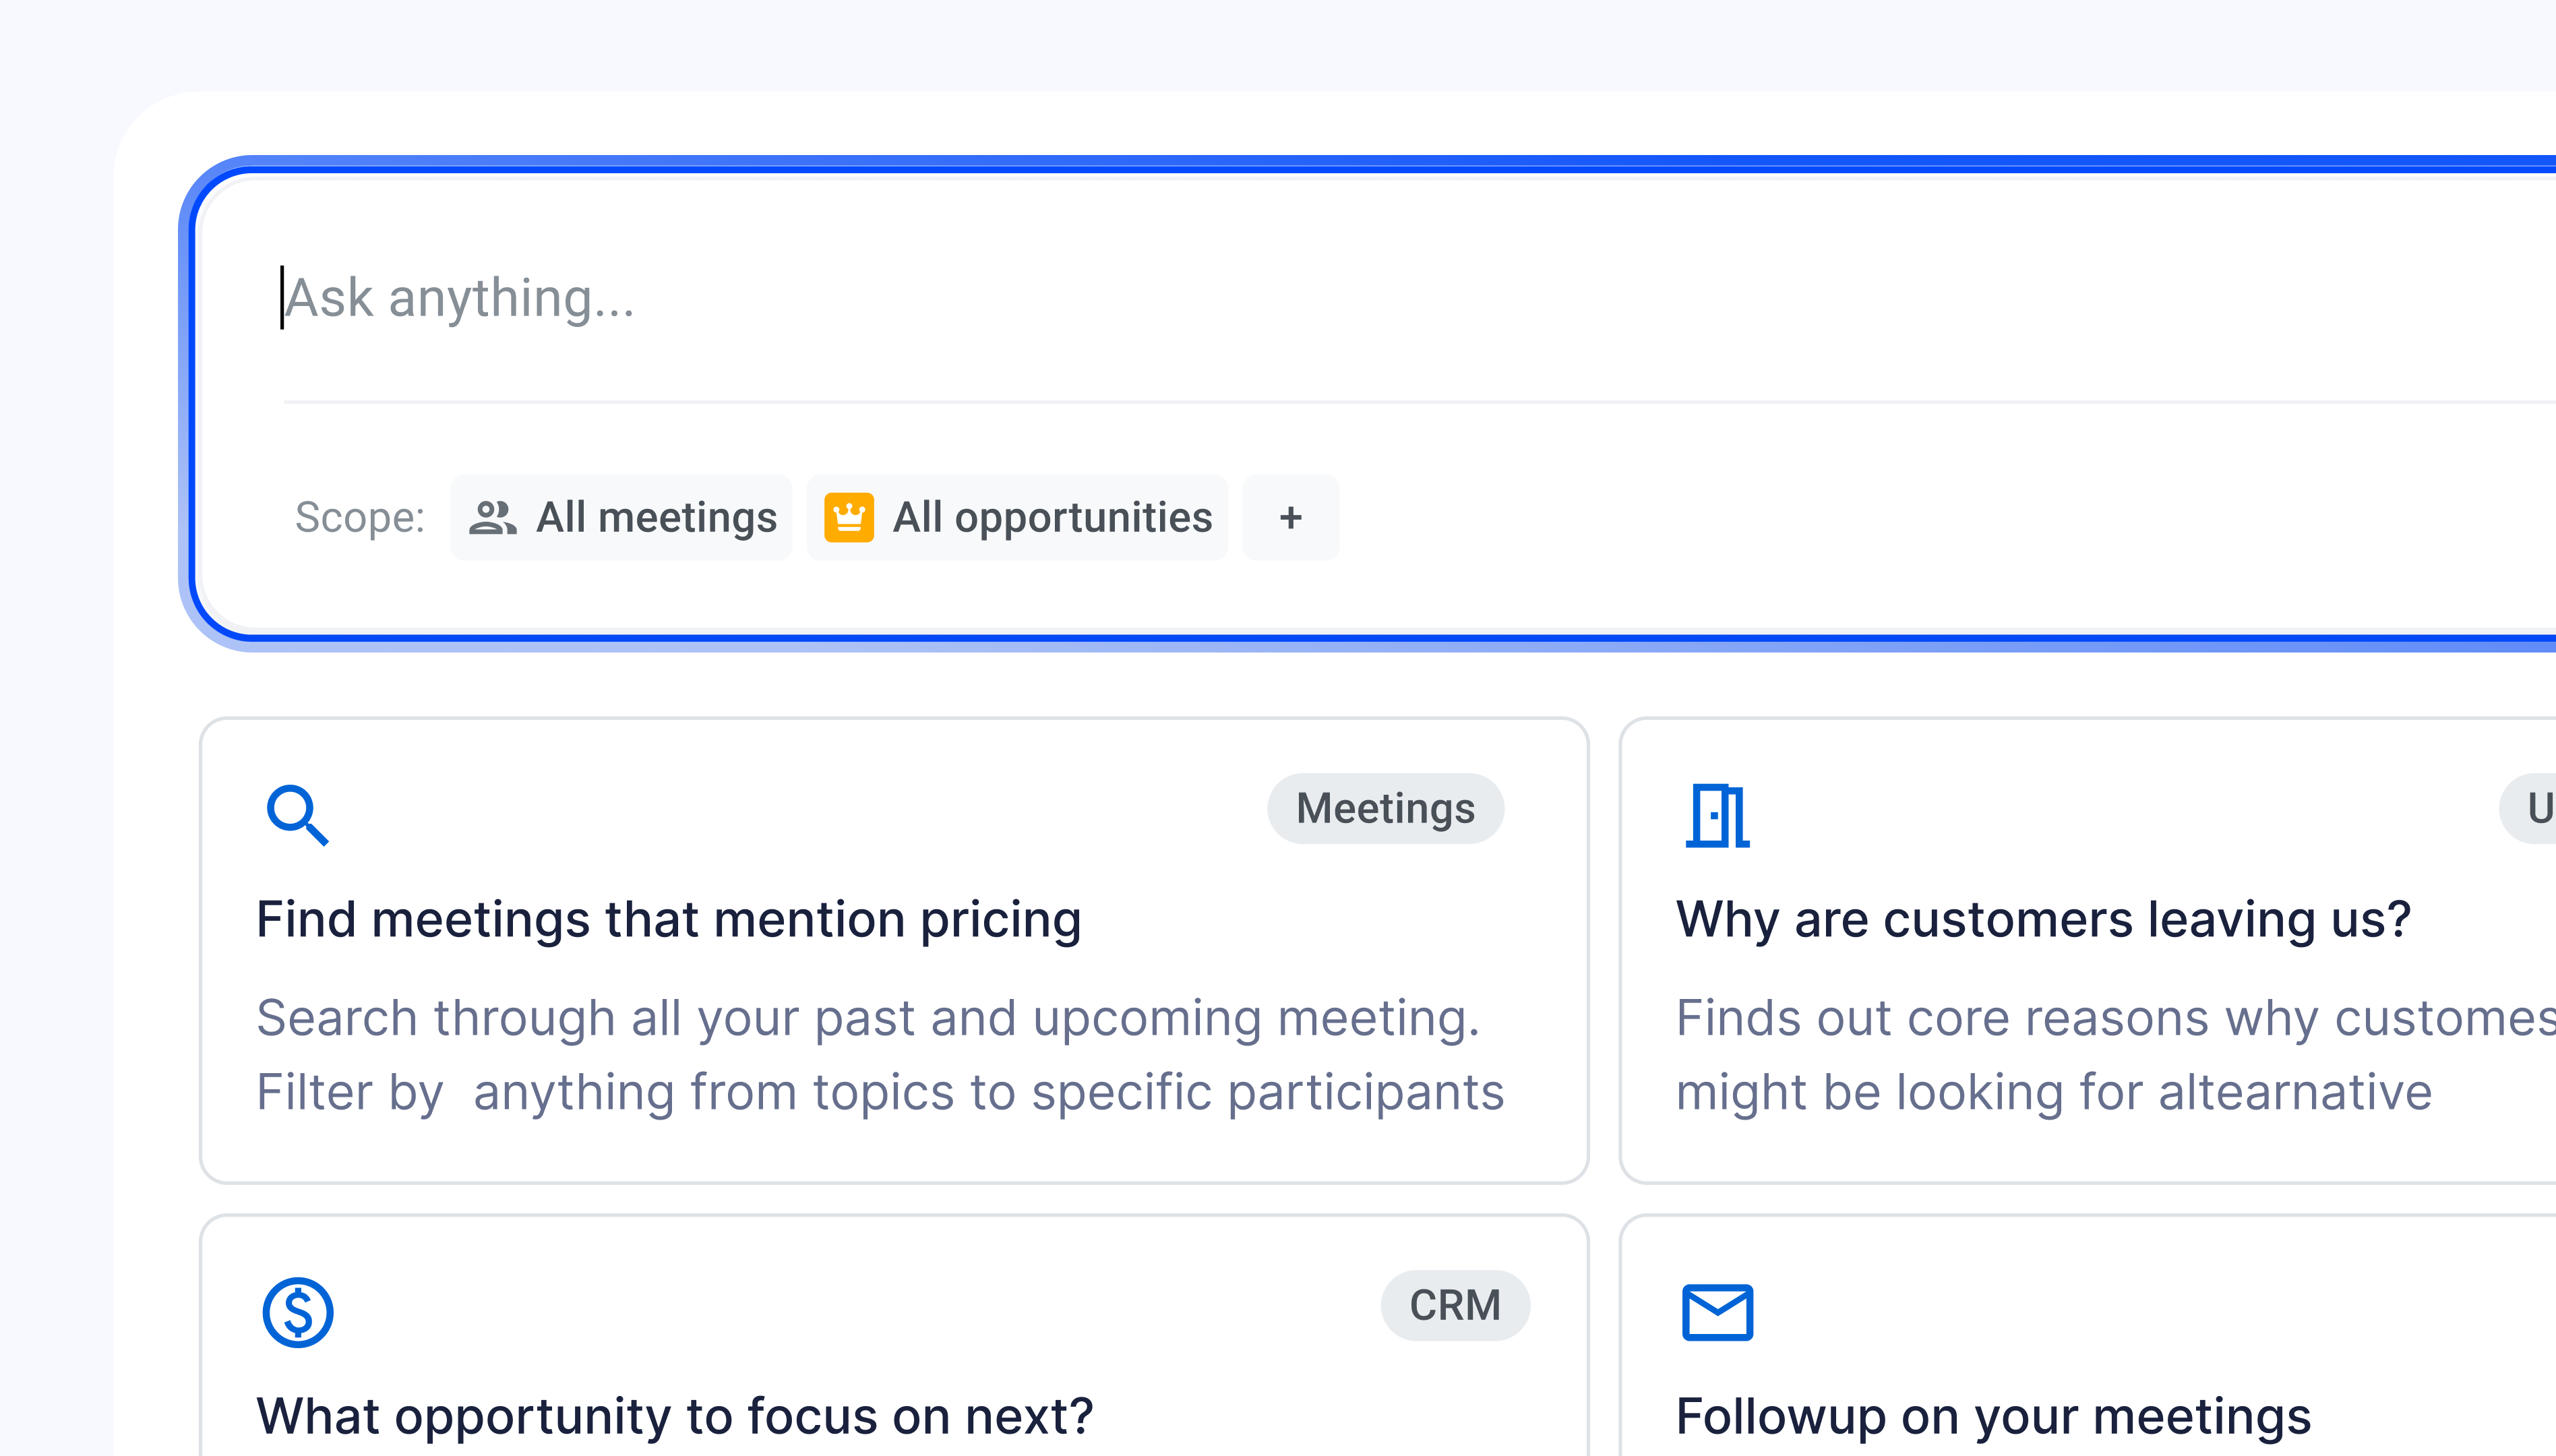Click the orange crown opportunities icon
The image size is (2556, 1456).
coord(848,518)
